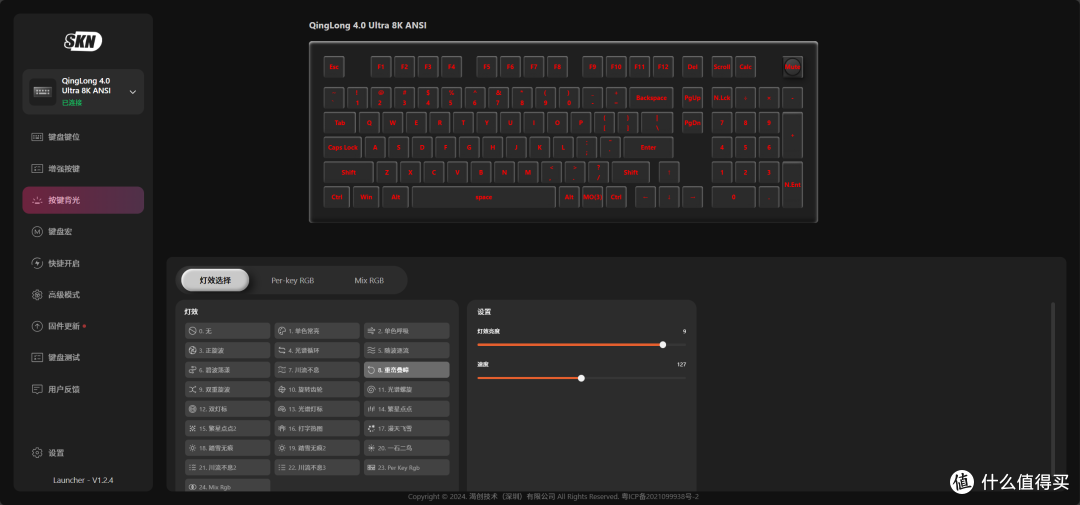Select lighting effect number 10
The width and height of the screenshot is (1080, 505).
coord(317,389)
